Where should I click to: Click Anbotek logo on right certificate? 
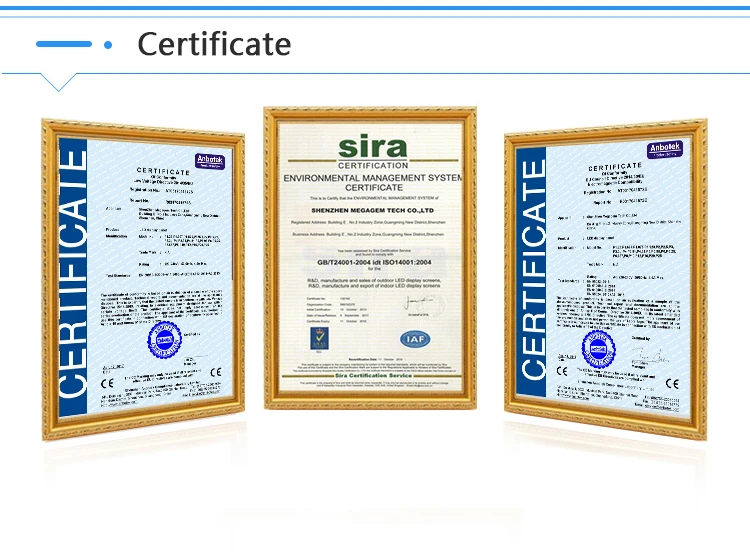point(664,149)
